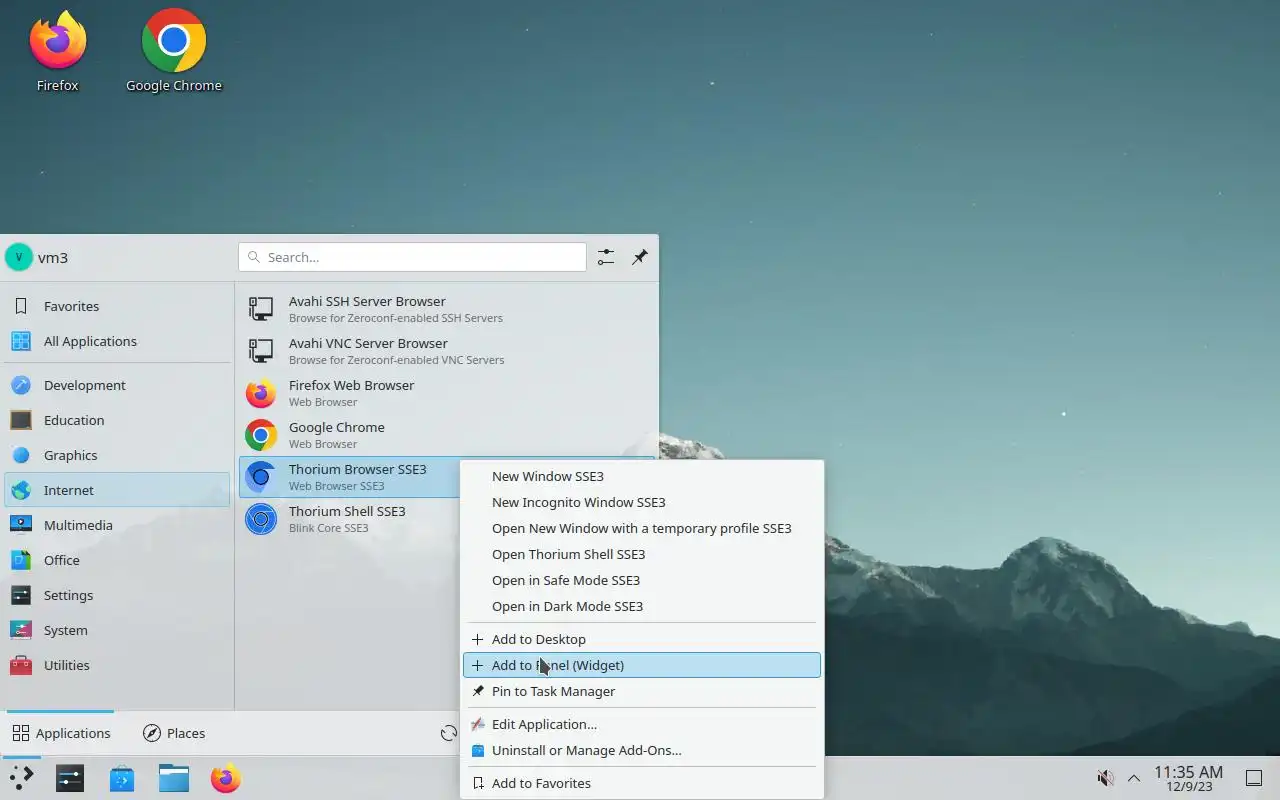Launch Thorium Shell SSE3

349,519
